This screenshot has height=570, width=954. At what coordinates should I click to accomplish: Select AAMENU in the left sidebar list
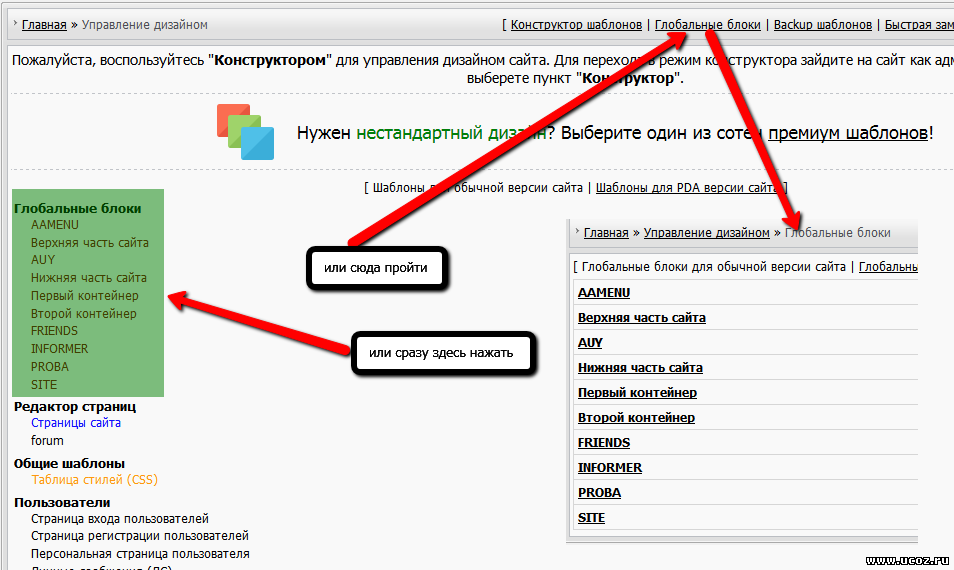point(54,225)
